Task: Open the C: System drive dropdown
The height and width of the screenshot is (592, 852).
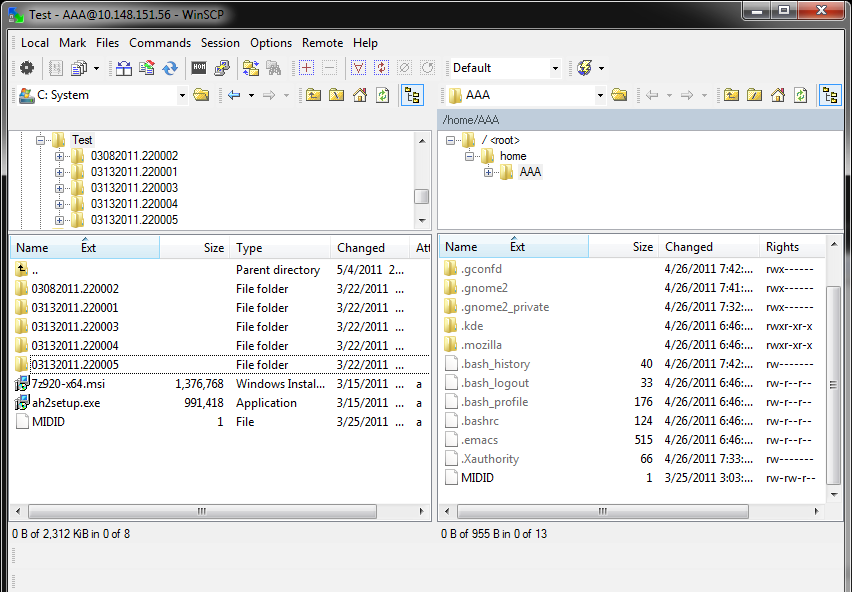Action: pyautogui.click(x=182, y=95)
